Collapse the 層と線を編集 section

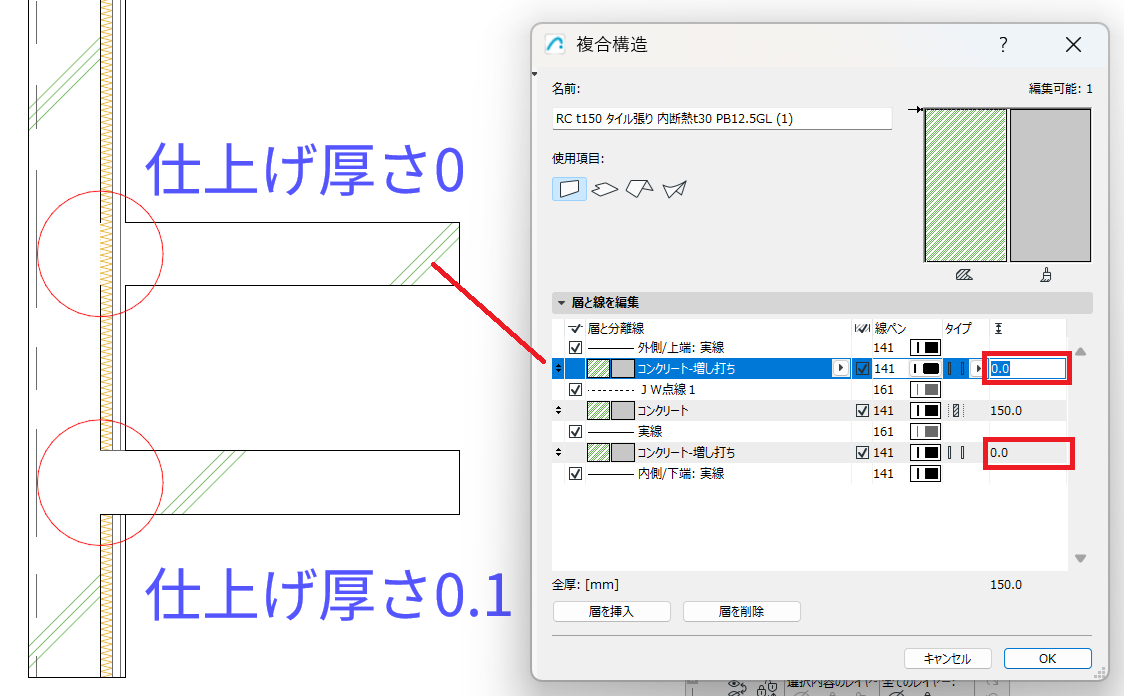tap(561, 302)
